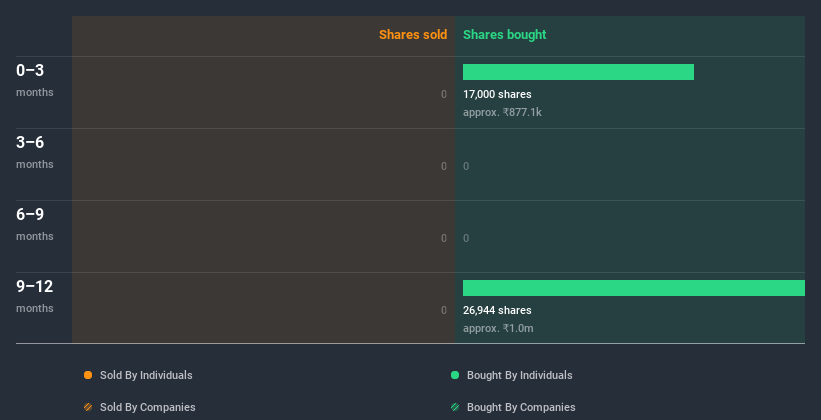Click the Bought By Individuals legend text

(x=519, y=375)
